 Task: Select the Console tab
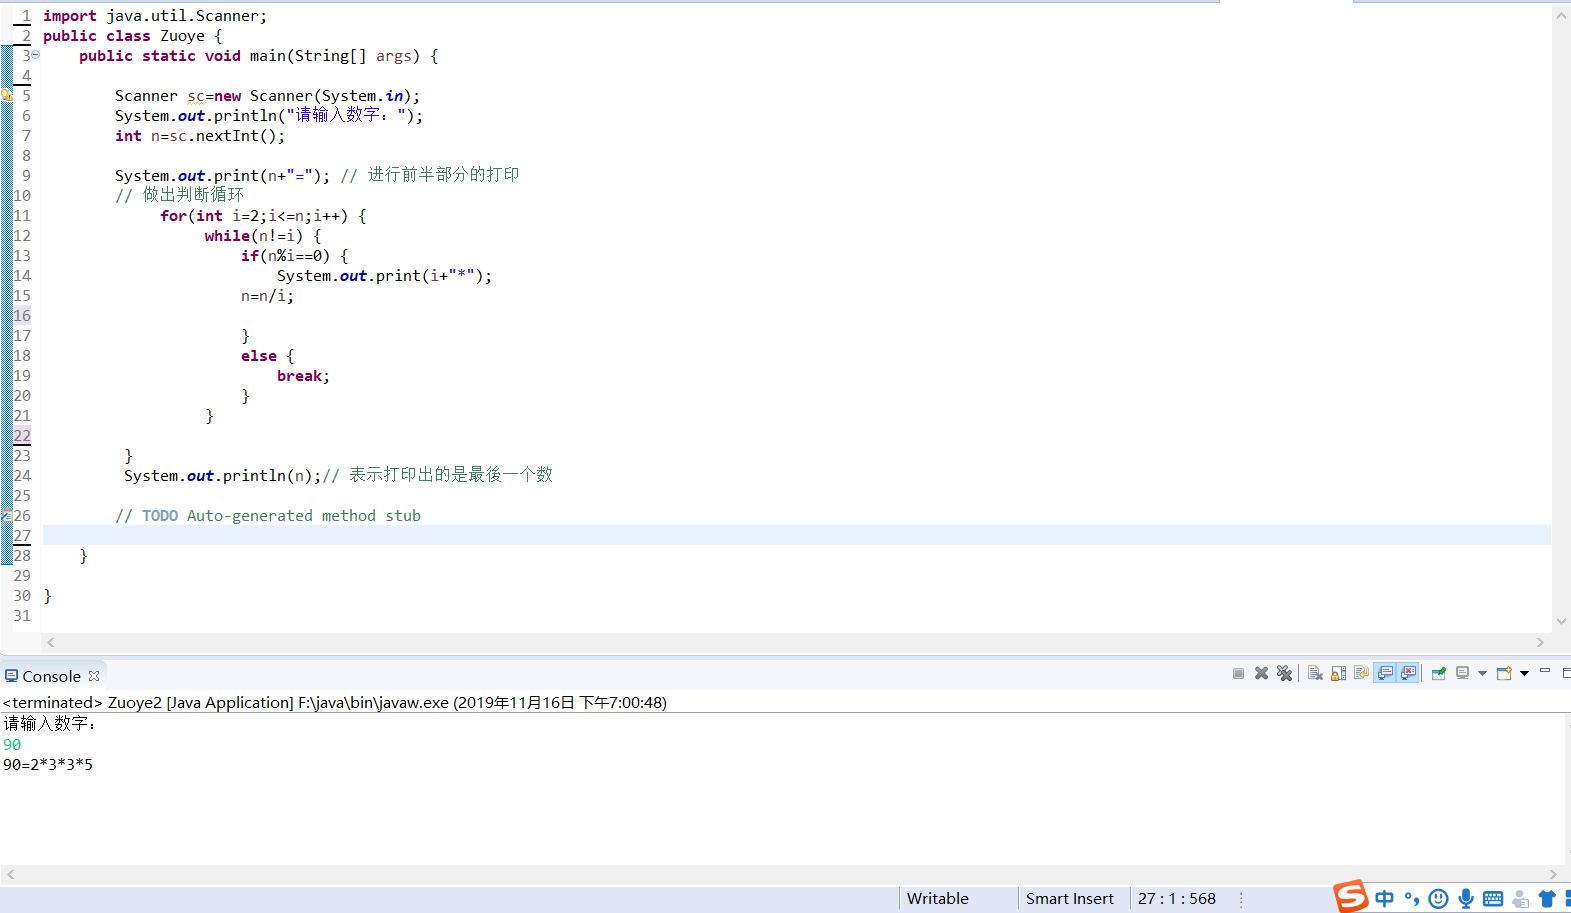pyautogui.click(x=51, y=676)
